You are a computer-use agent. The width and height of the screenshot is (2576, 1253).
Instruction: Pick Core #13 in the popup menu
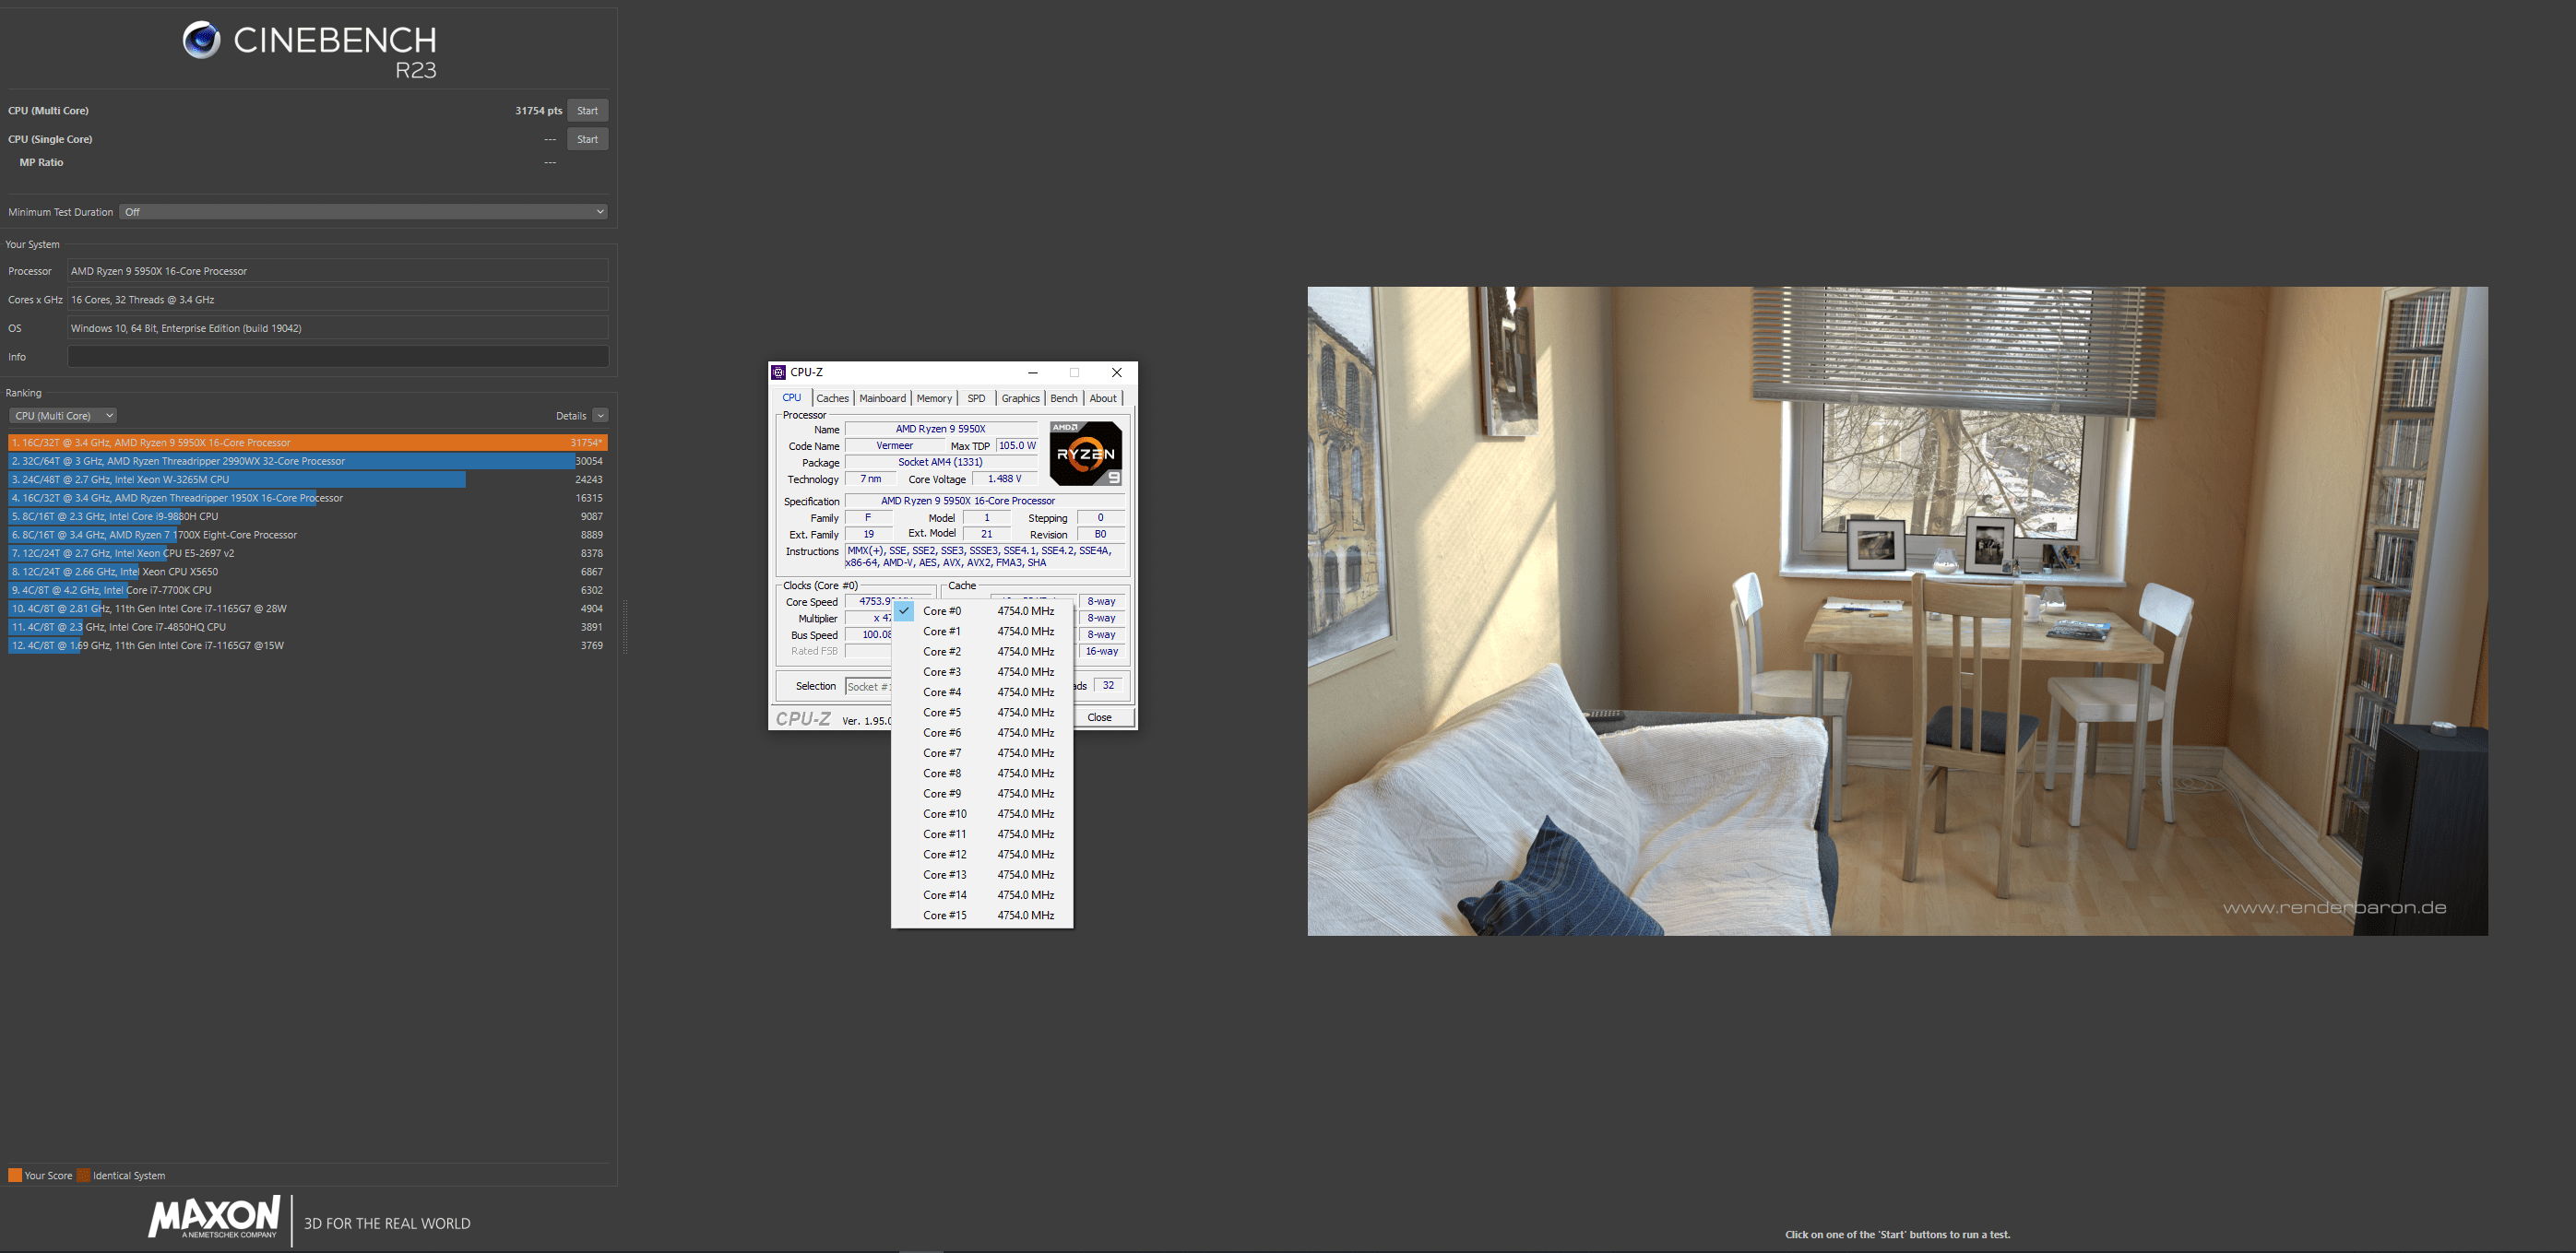[x=982, y=875]
